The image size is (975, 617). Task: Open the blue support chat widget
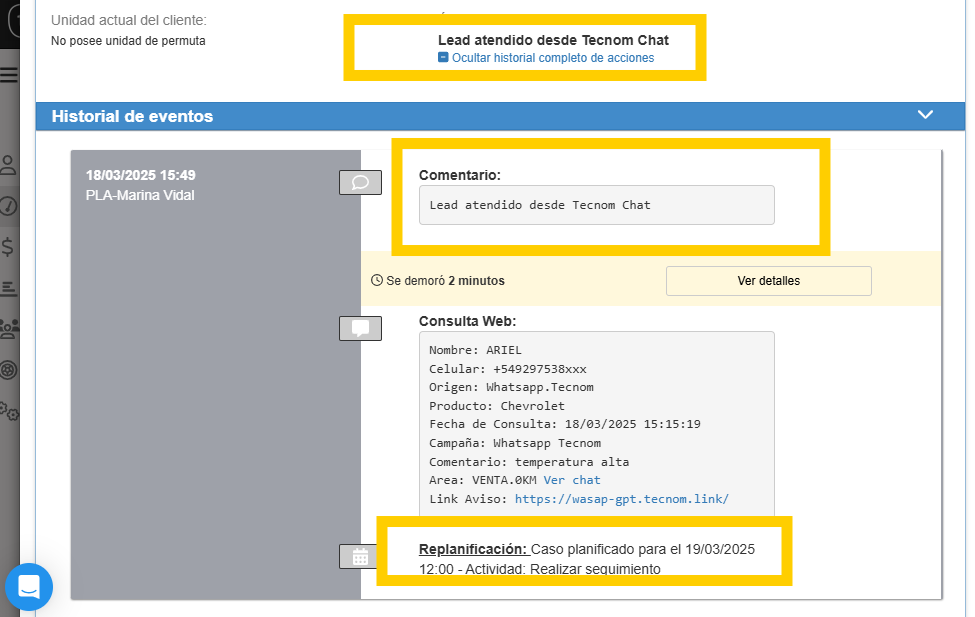tap(29, 587)
